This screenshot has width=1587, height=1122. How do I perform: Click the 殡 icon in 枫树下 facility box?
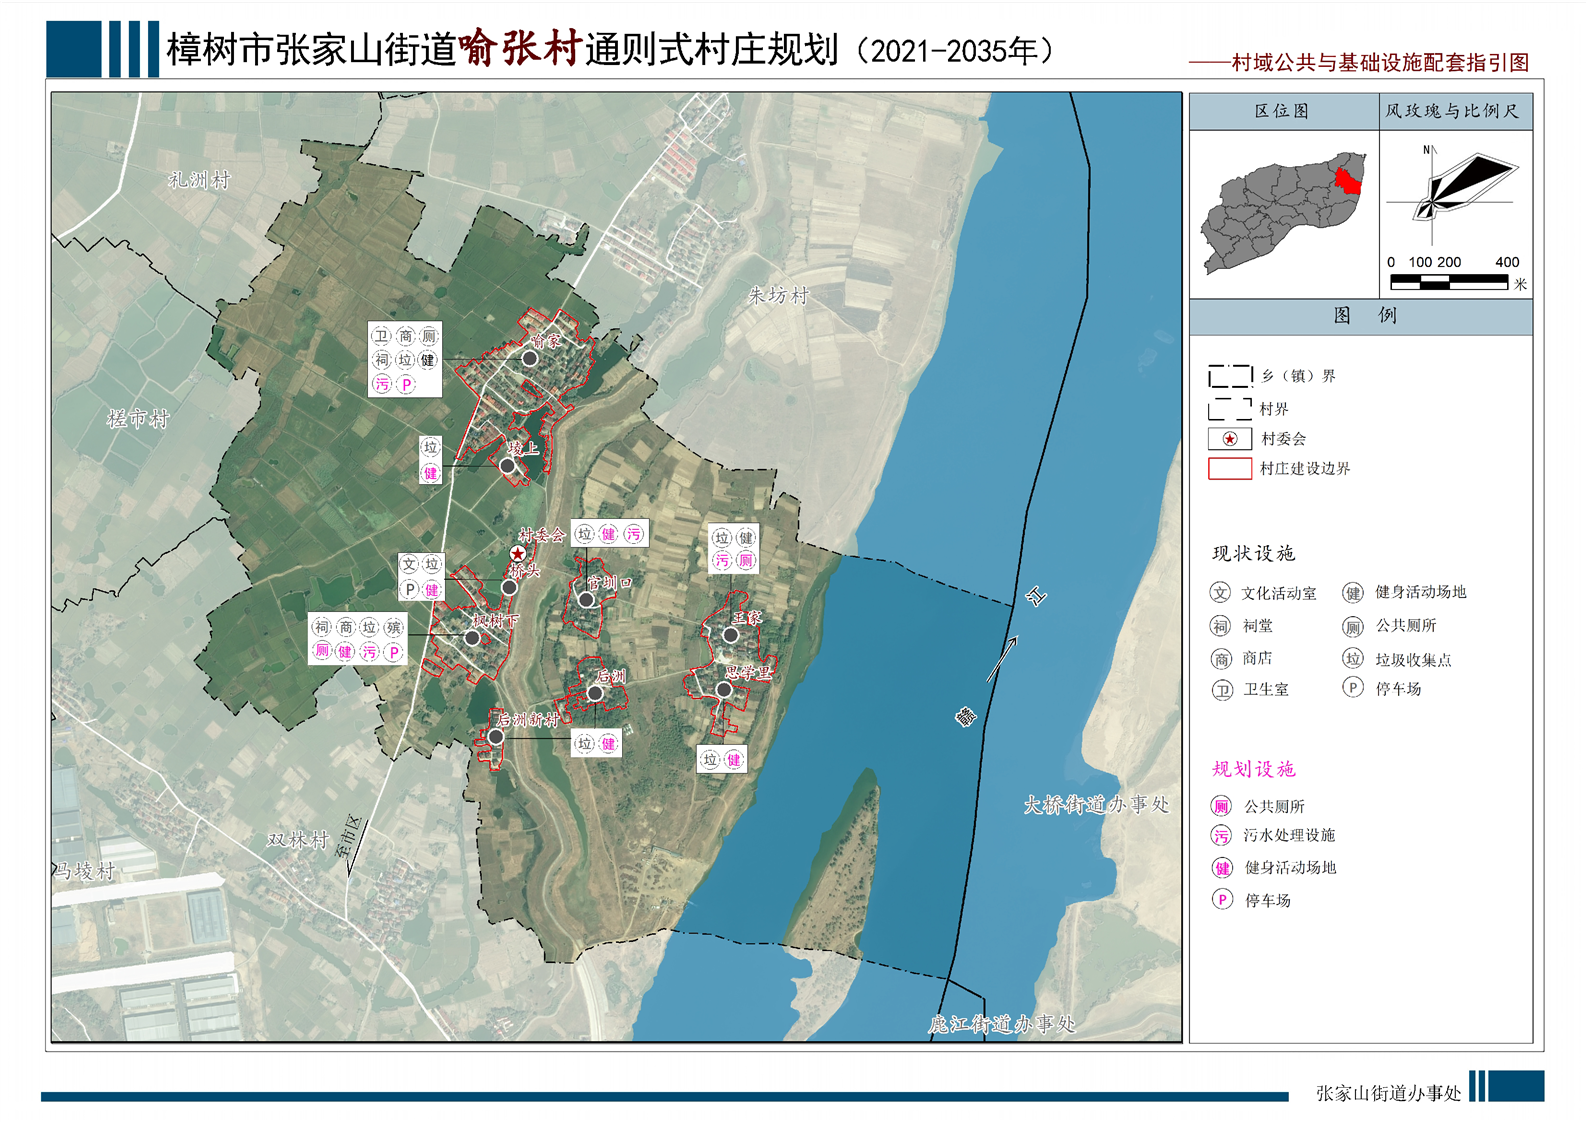[394, 628]
